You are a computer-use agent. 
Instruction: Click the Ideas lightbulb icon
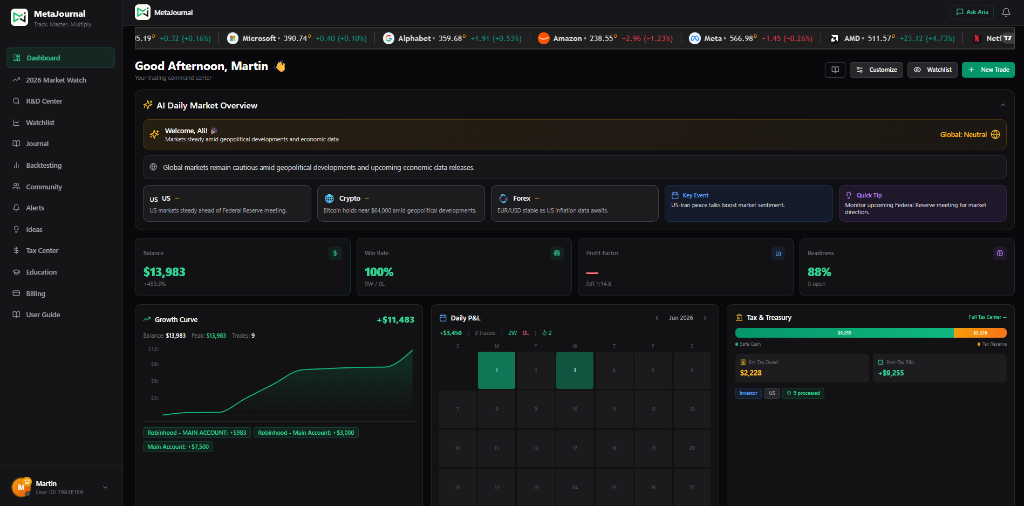[16, 229]
